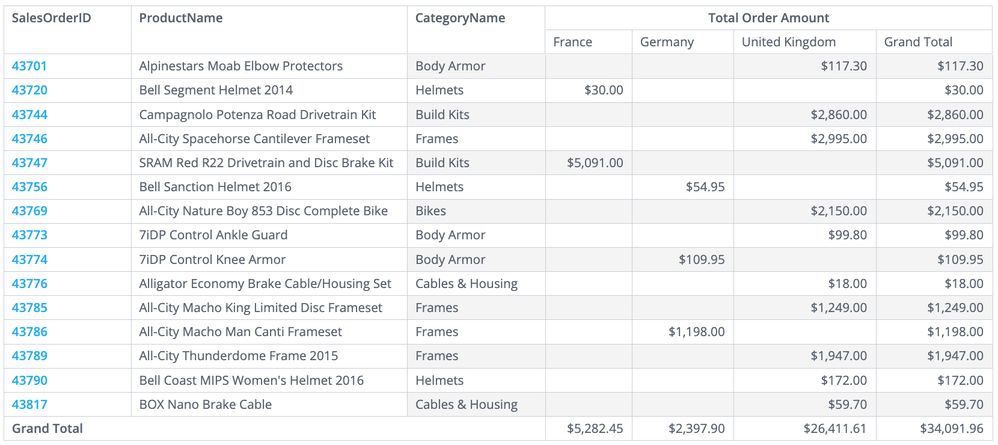Open the last order 43817
This screenshot has height=445, width=998.
tap(29, 404)
